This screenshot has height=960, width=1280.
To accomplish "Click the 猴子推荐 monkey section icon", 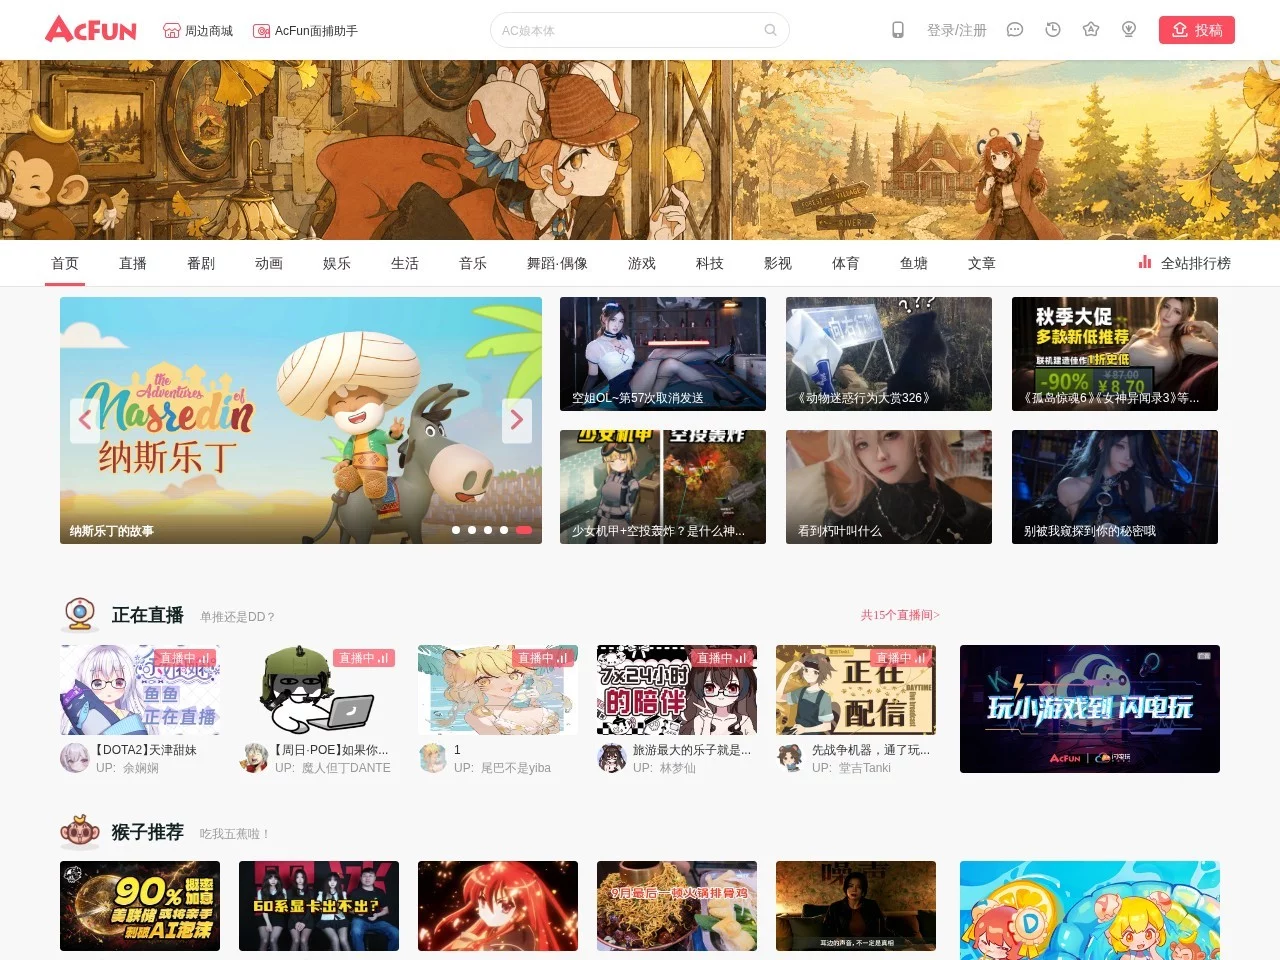I will click(x=80, y=831).
